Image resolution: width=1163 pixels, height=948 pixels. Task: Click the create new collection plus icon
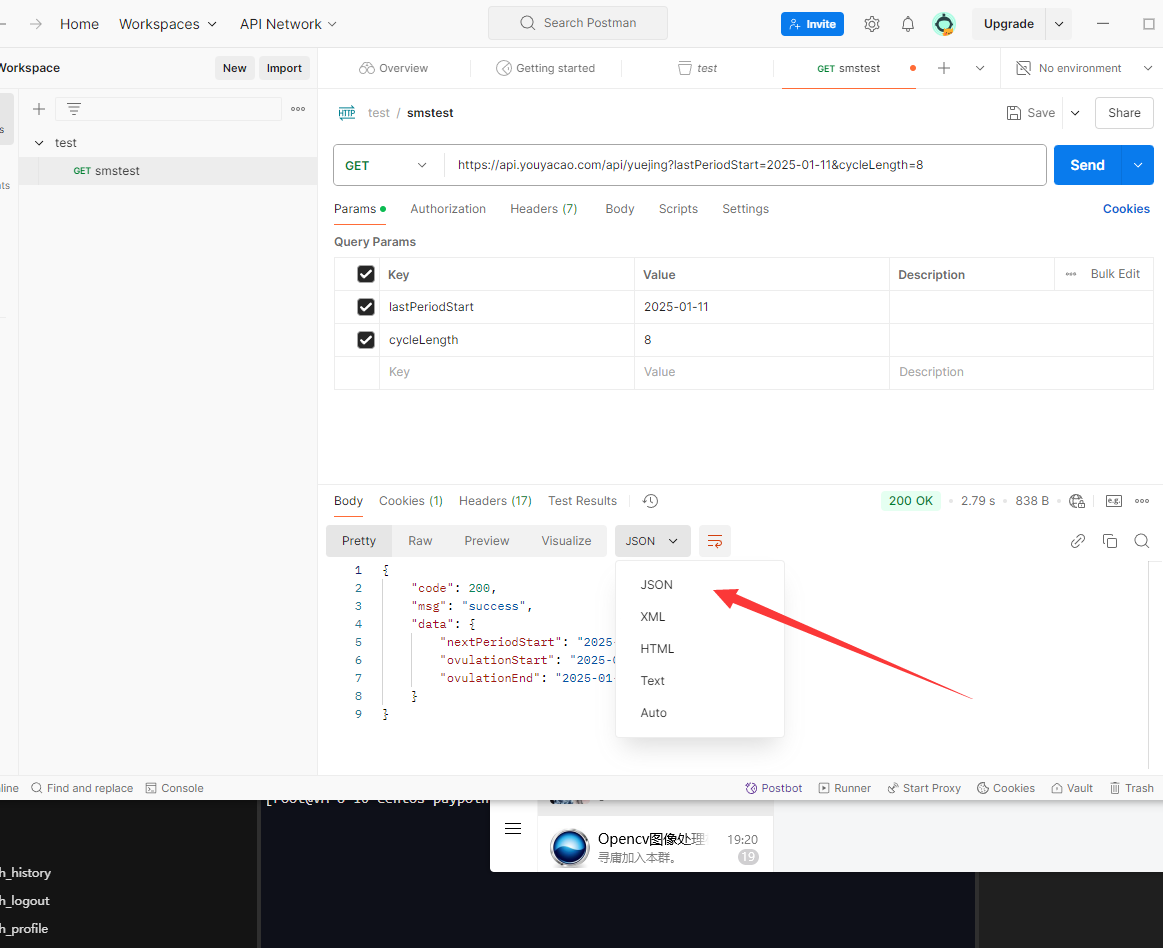coord(39,109)
